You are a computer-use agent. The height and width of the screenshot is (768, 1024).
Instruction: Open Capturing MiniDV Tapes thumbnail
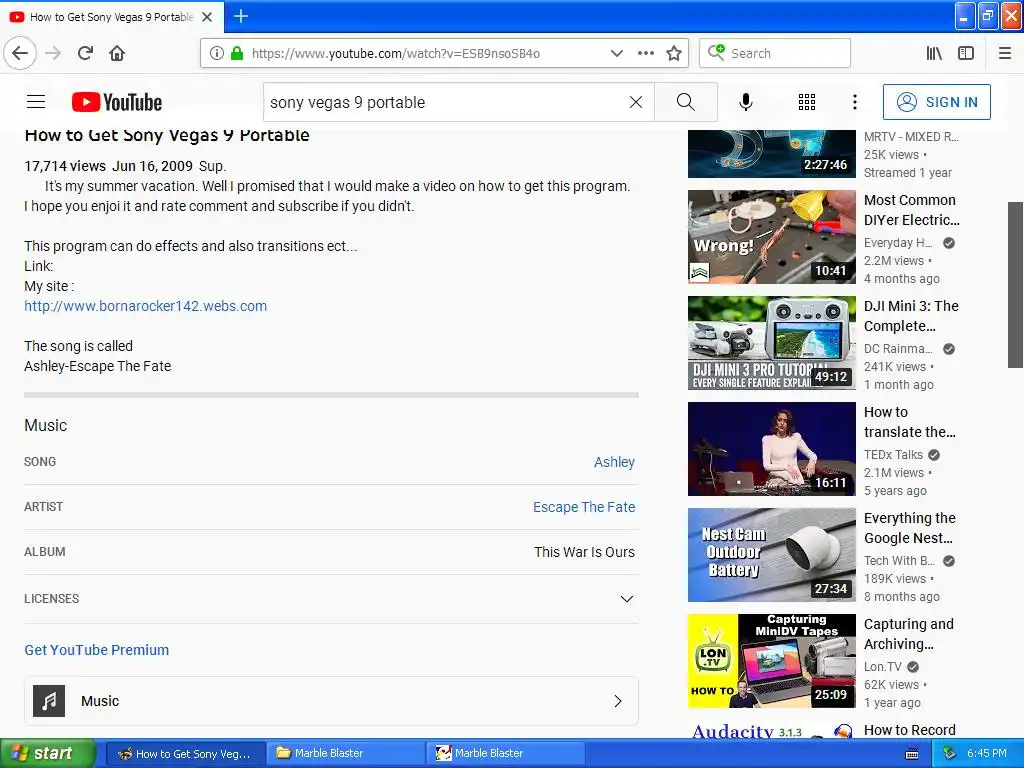click(771, 661)
